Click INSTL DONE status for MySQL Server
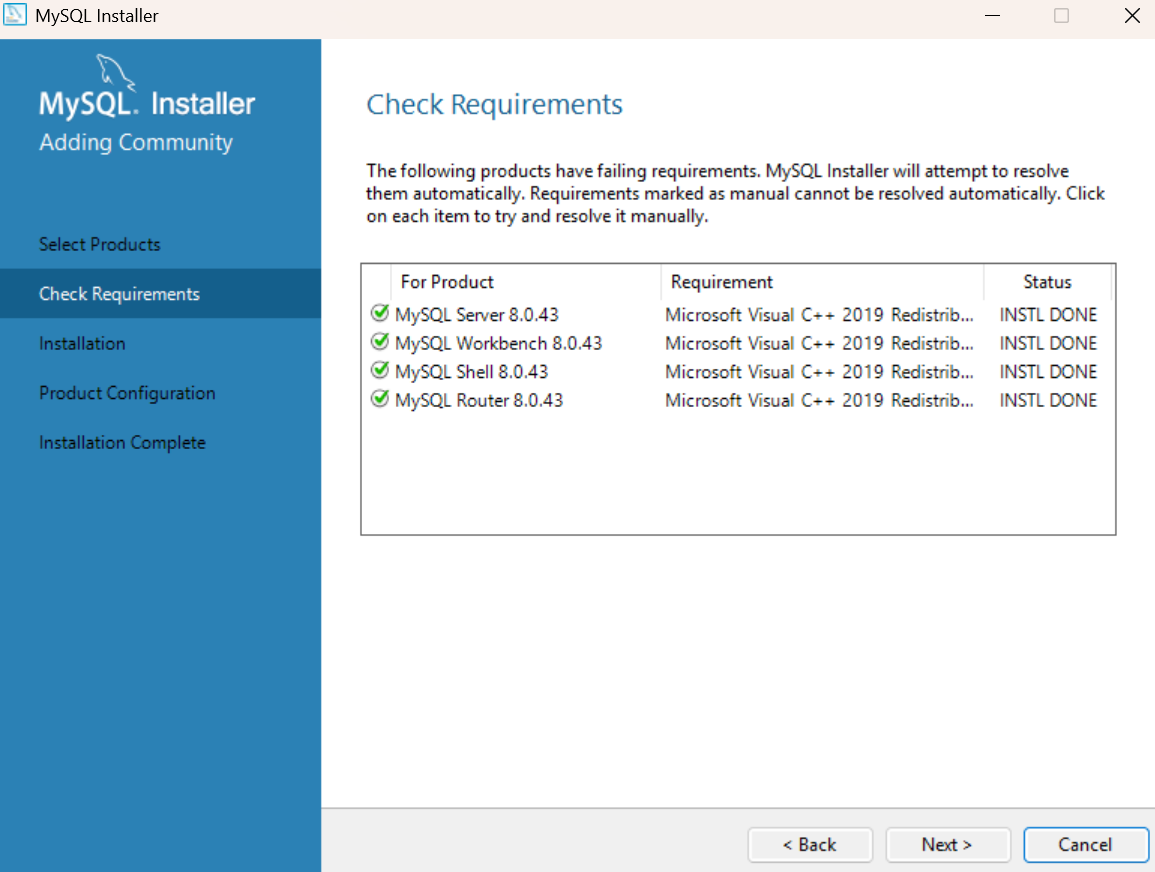Screen dimensions: 1155x872 click(1048, 315)
